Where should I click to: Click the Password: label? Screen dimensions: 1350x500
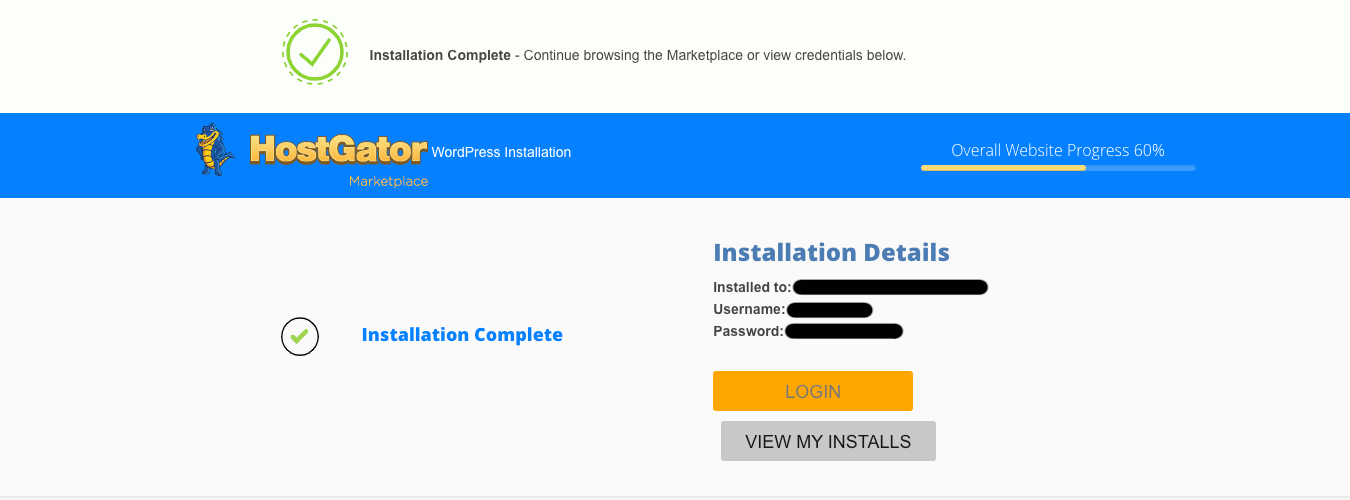[x=748, y=331]
